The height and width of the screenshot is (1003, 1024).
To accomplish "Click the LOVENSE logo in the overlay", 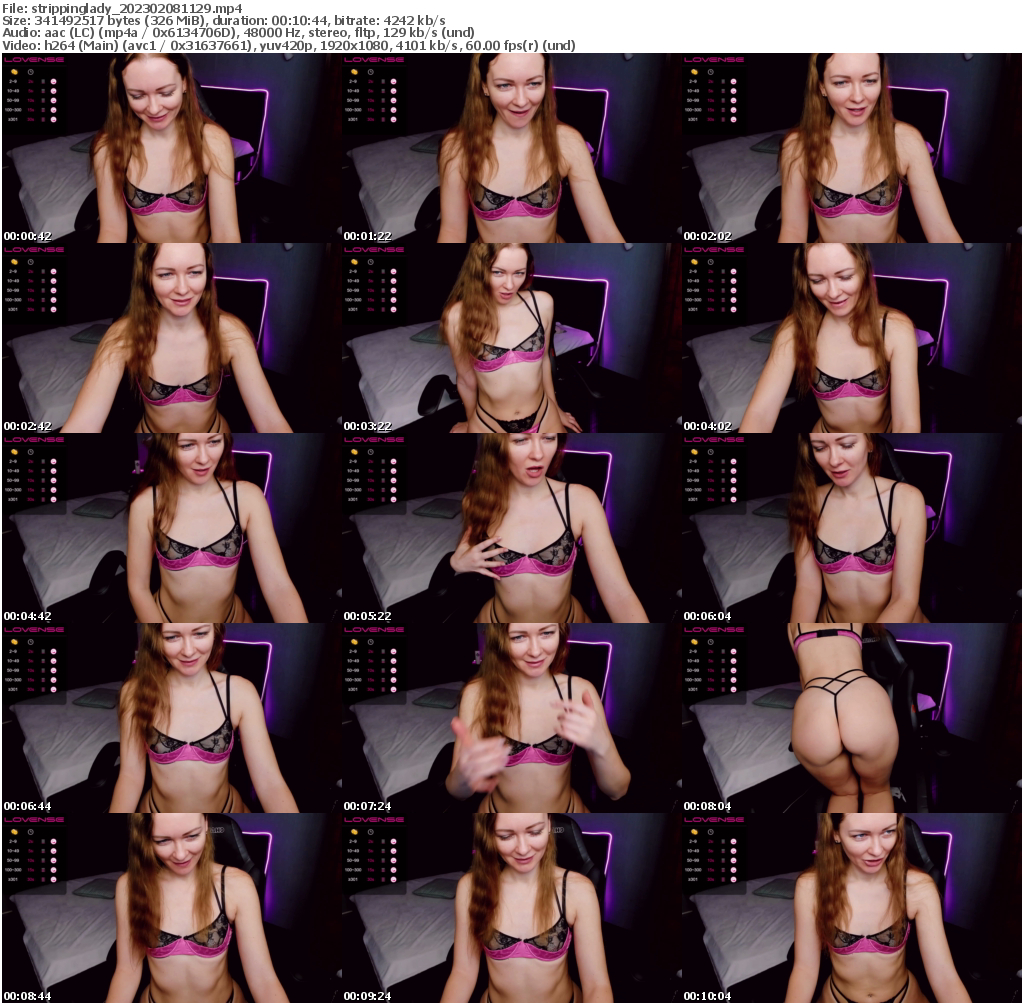I will tap(33, 60).
